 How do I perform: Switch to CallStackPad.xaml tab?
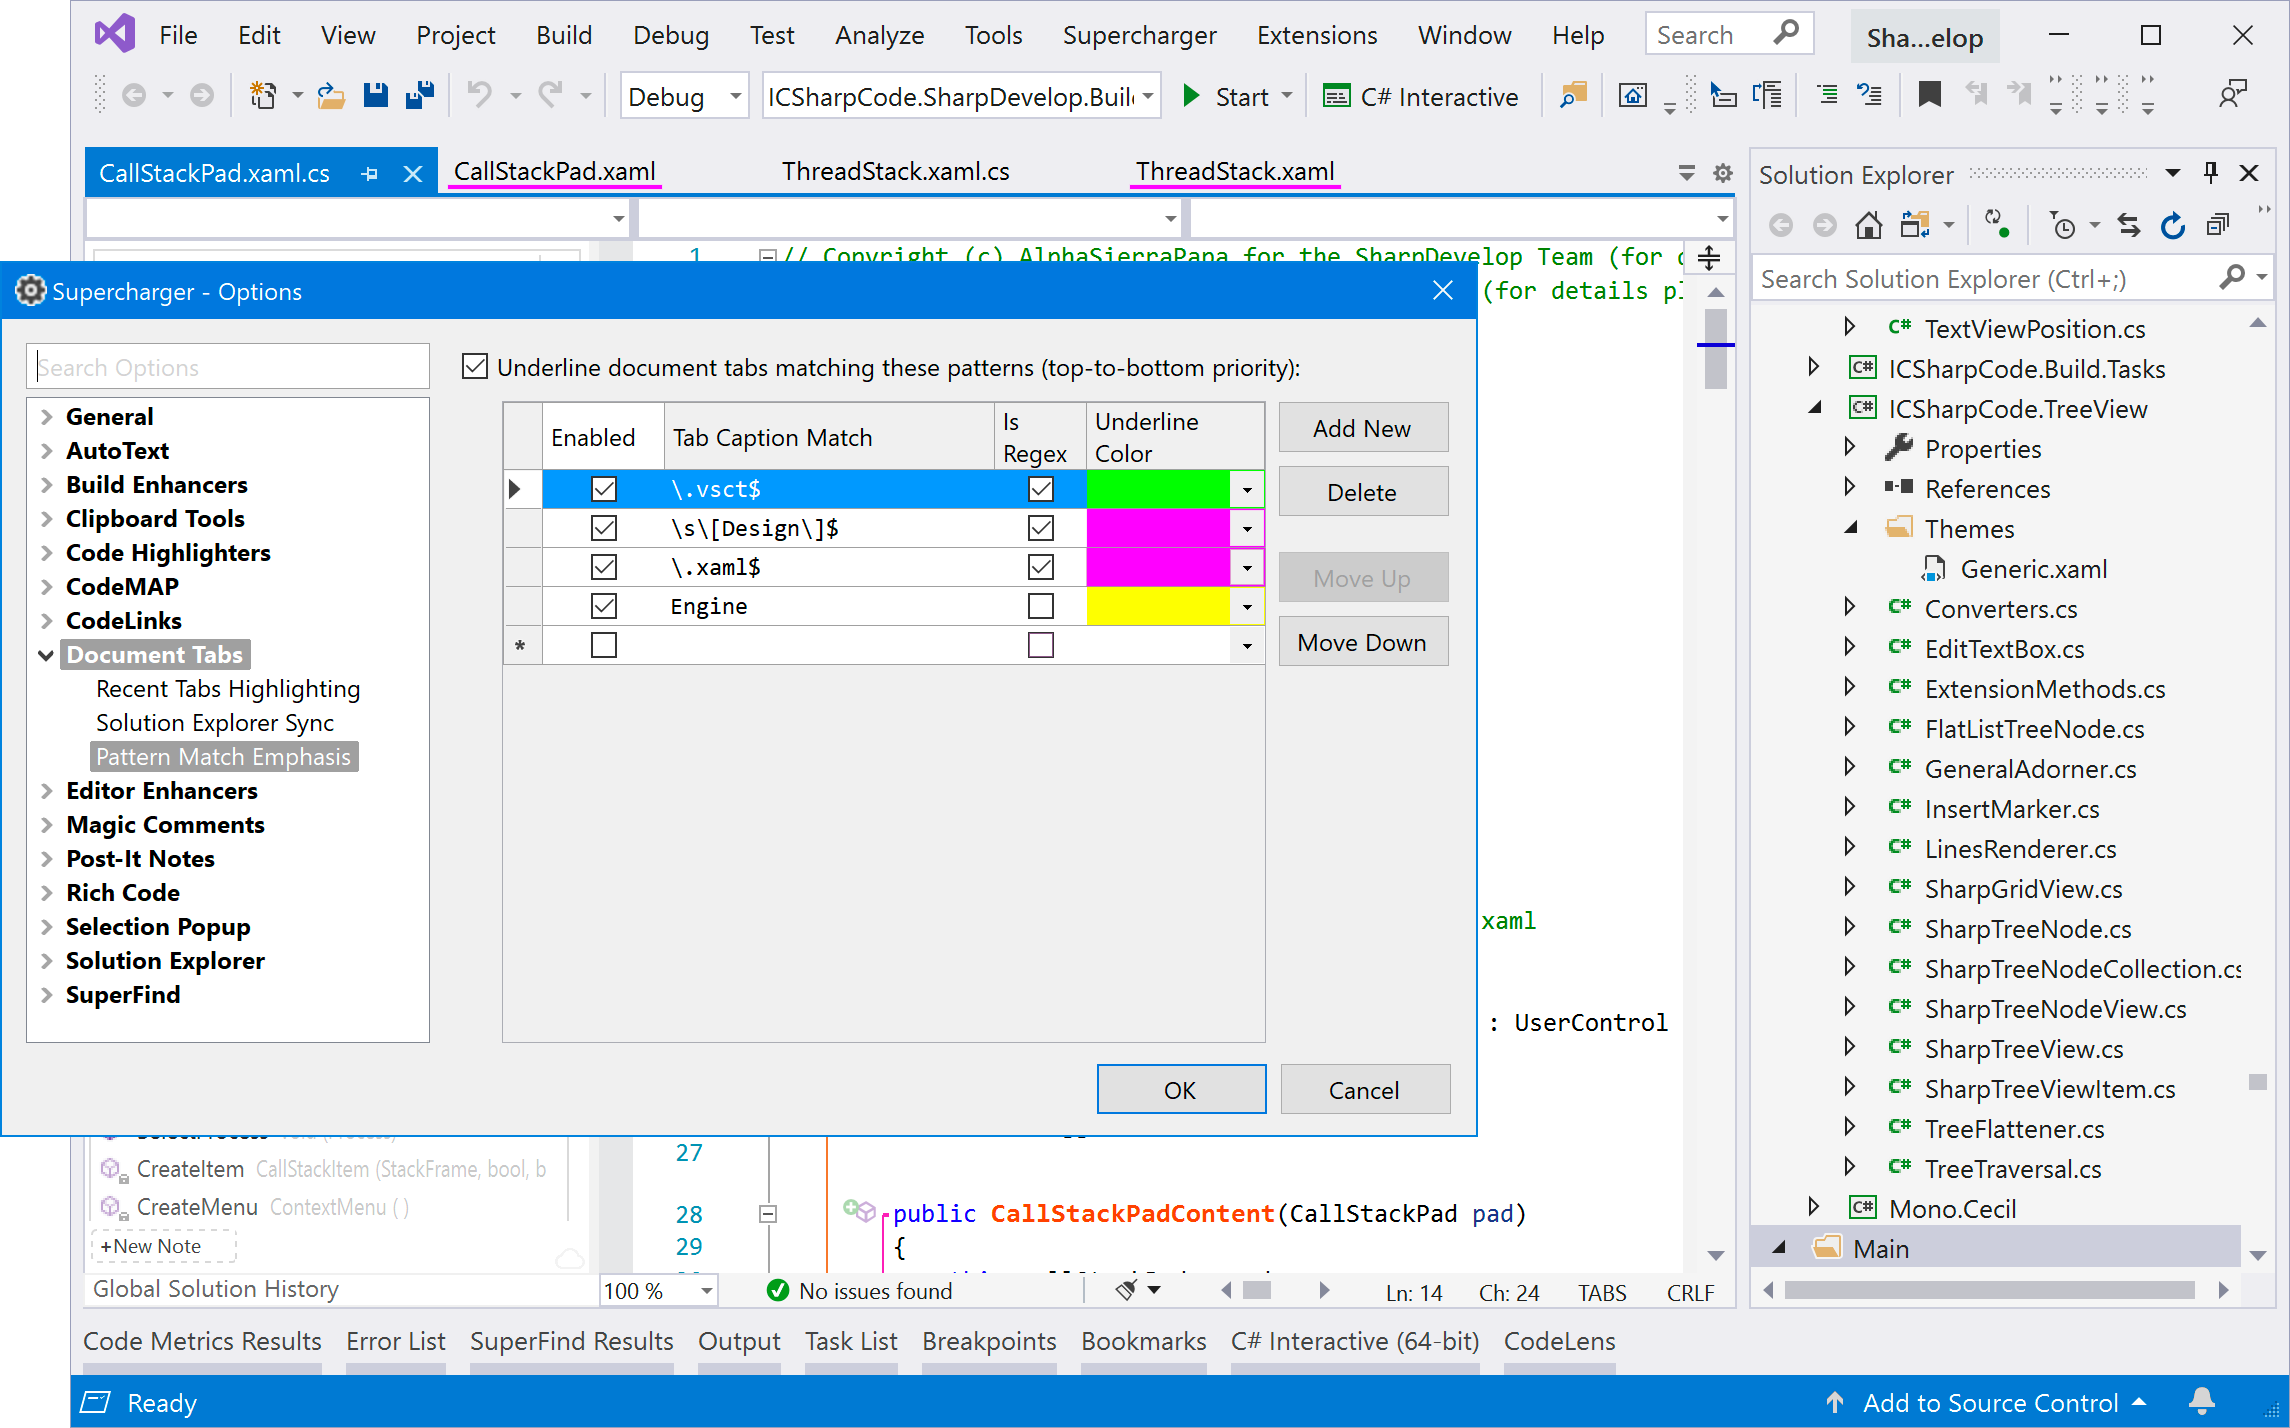[x=554, y=172]
